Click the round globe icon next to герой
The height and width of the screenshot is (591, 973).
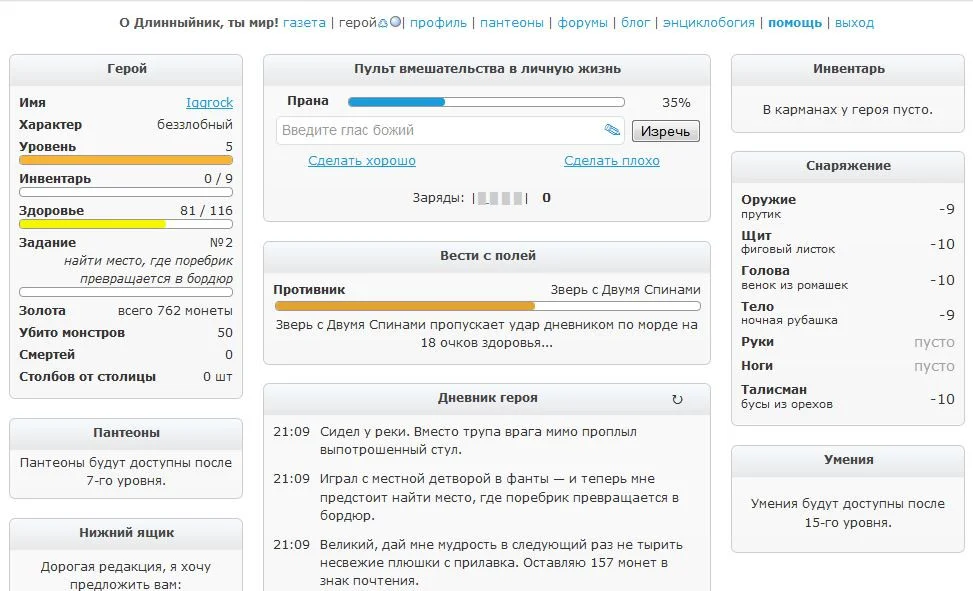coord(396,22)
